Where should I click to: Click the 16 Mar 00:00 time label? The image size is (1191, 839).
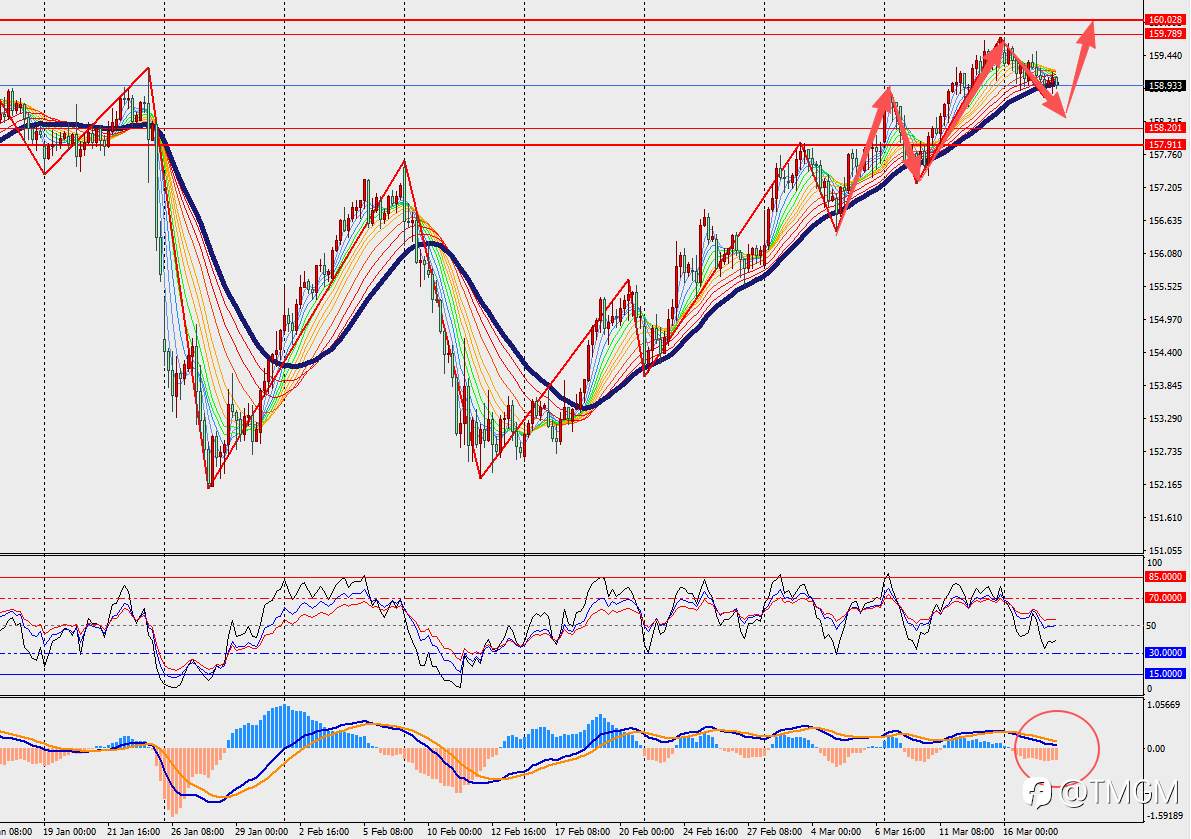tap(1031, 831)
